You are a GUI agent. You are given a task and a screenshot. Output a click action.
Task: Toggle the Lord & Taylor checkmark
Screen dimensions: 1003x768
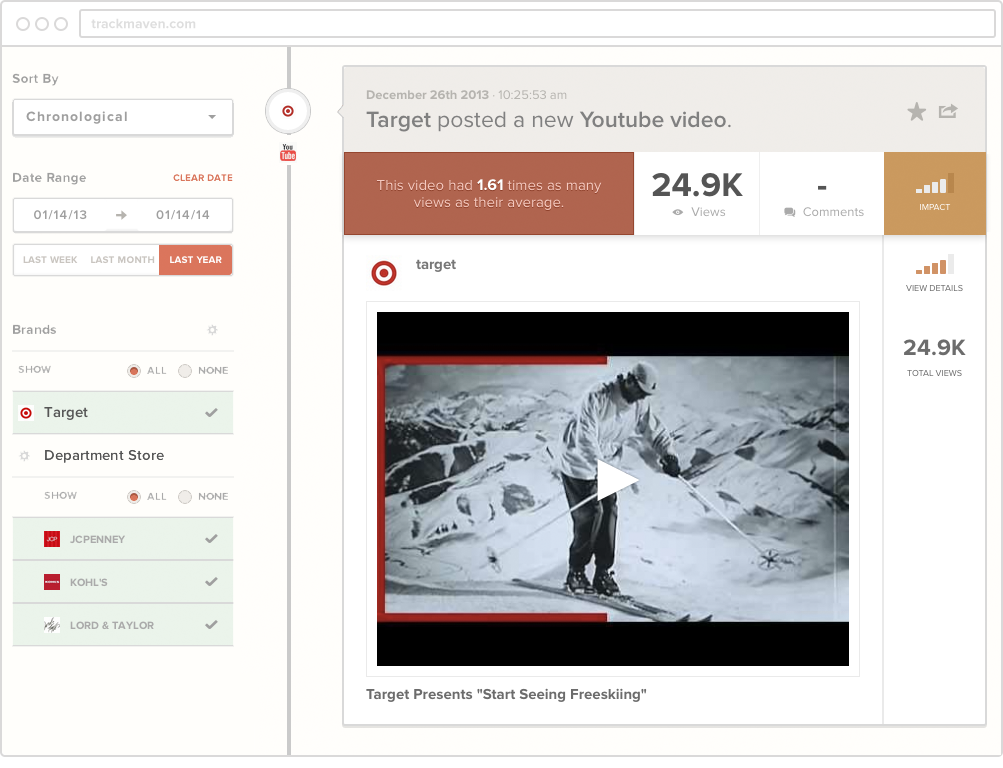(x=211, y=624)
